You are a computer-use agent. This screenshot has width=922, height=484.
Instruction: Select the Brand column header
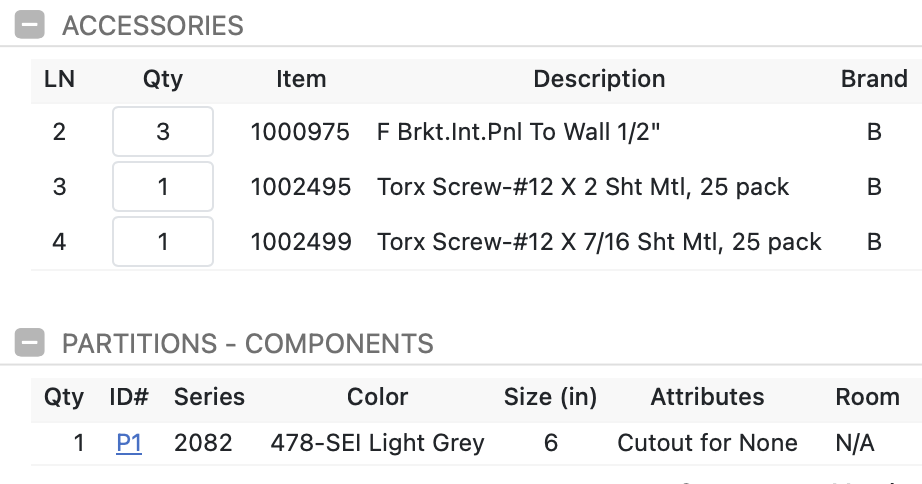pos(874,79)
